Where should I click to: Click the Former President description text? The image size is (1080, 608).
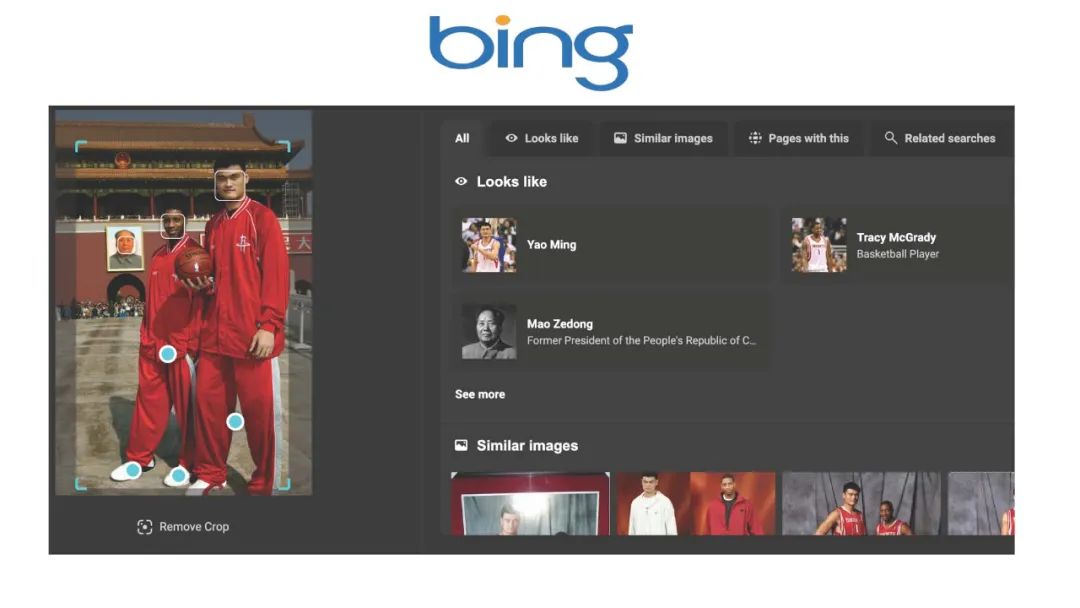[x=641, y=340]
